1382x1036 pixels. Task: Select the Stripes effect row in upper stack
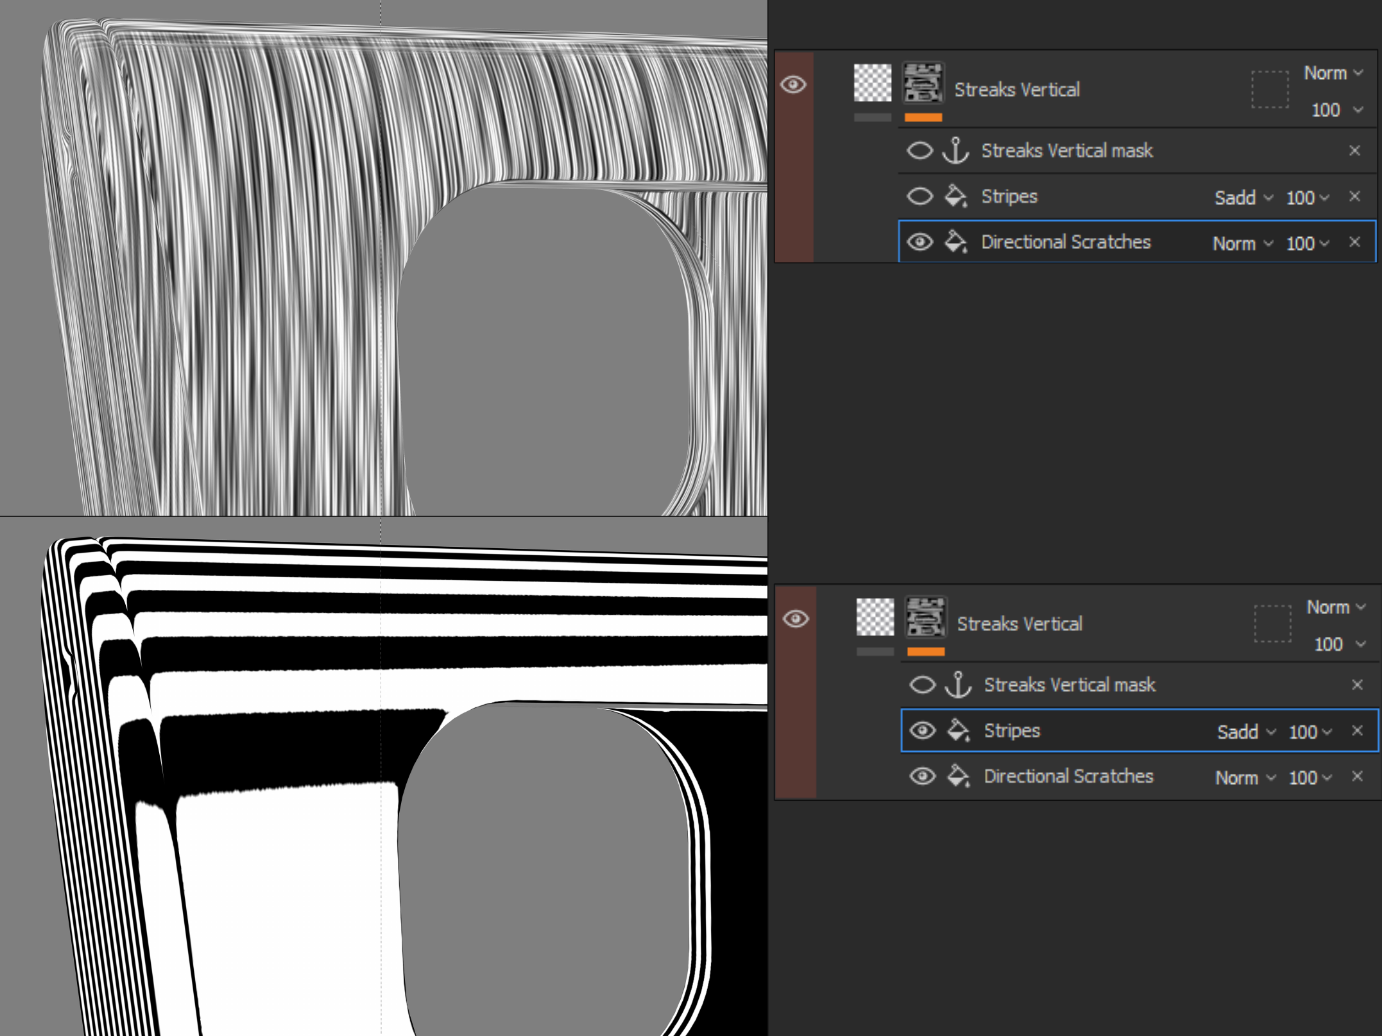pyautogui.click(x=1137, y=196)
